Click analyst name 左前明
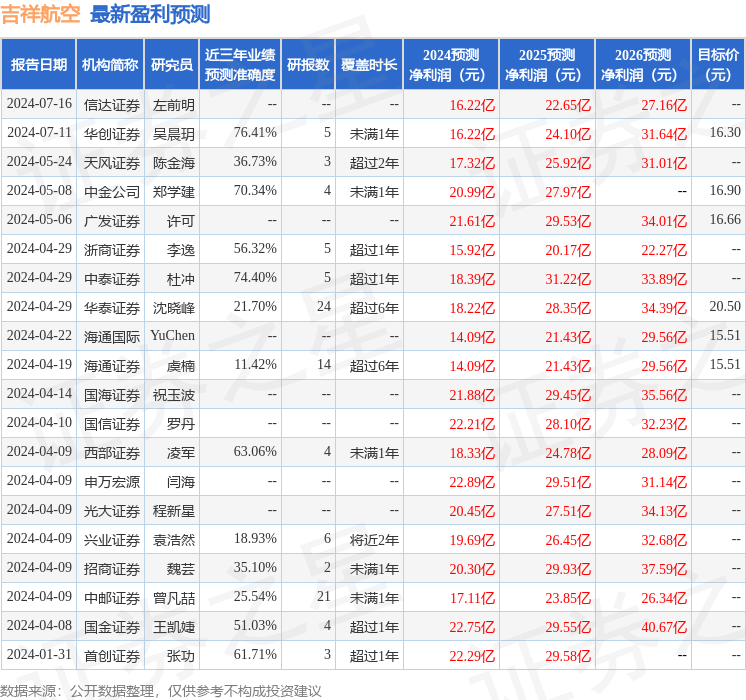This screenshot has width=746, height=700. 174,105
